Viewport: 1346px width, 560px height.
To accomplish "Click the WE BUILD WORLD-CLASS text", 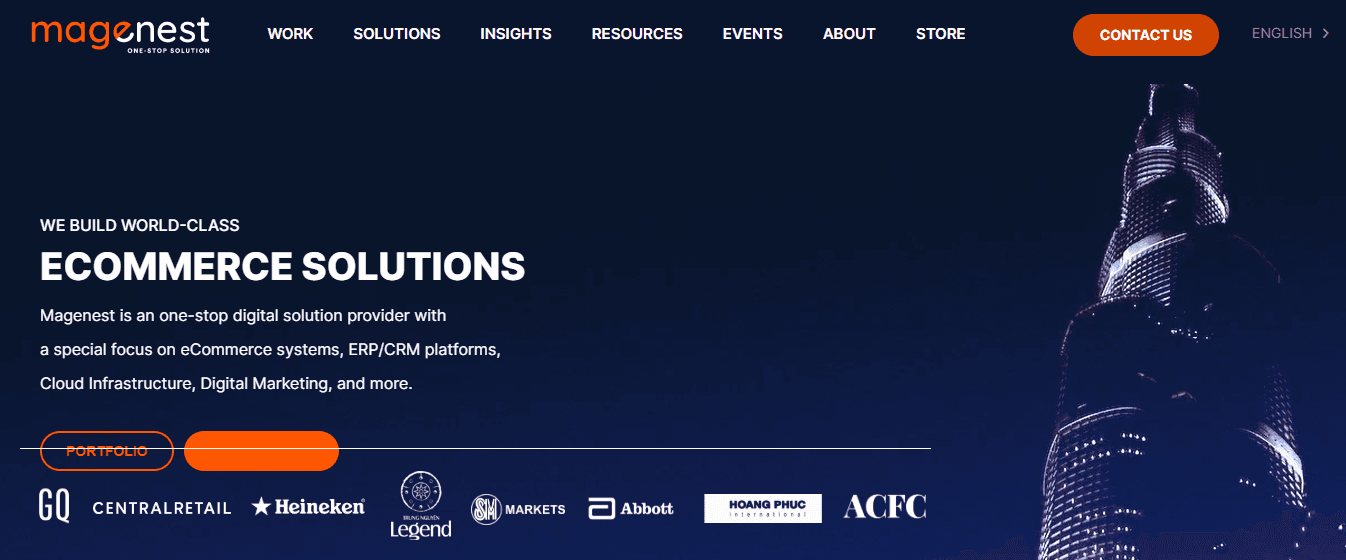I will click(140, 225).
